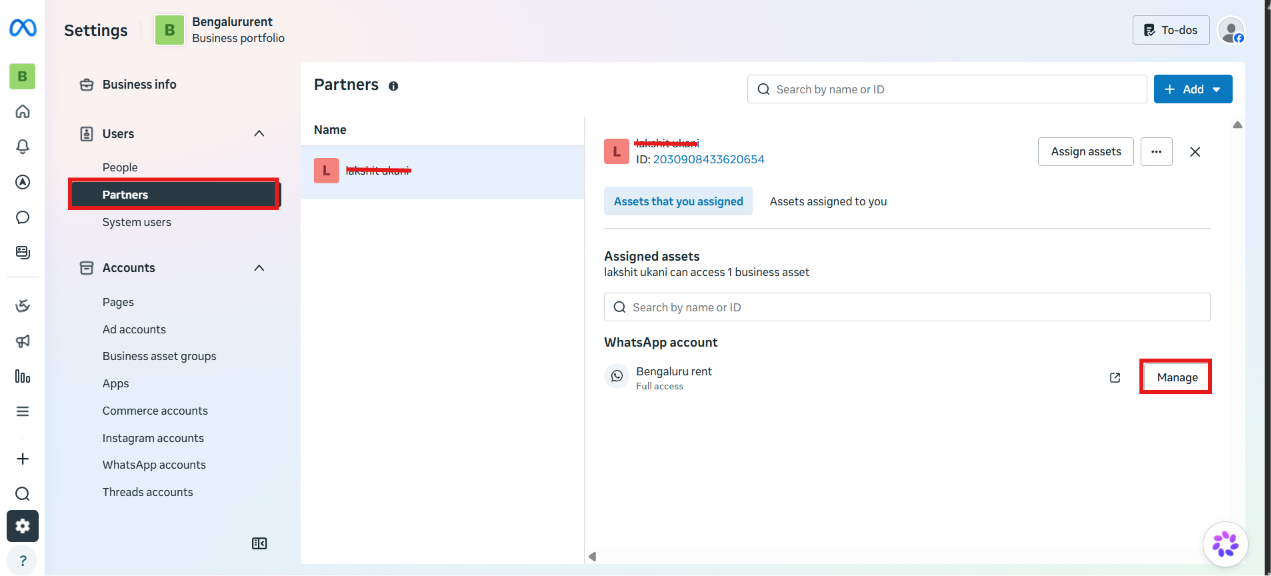Switch to Assets assigned to you tab
The image size is (1271, 576).
pos(828,201)
